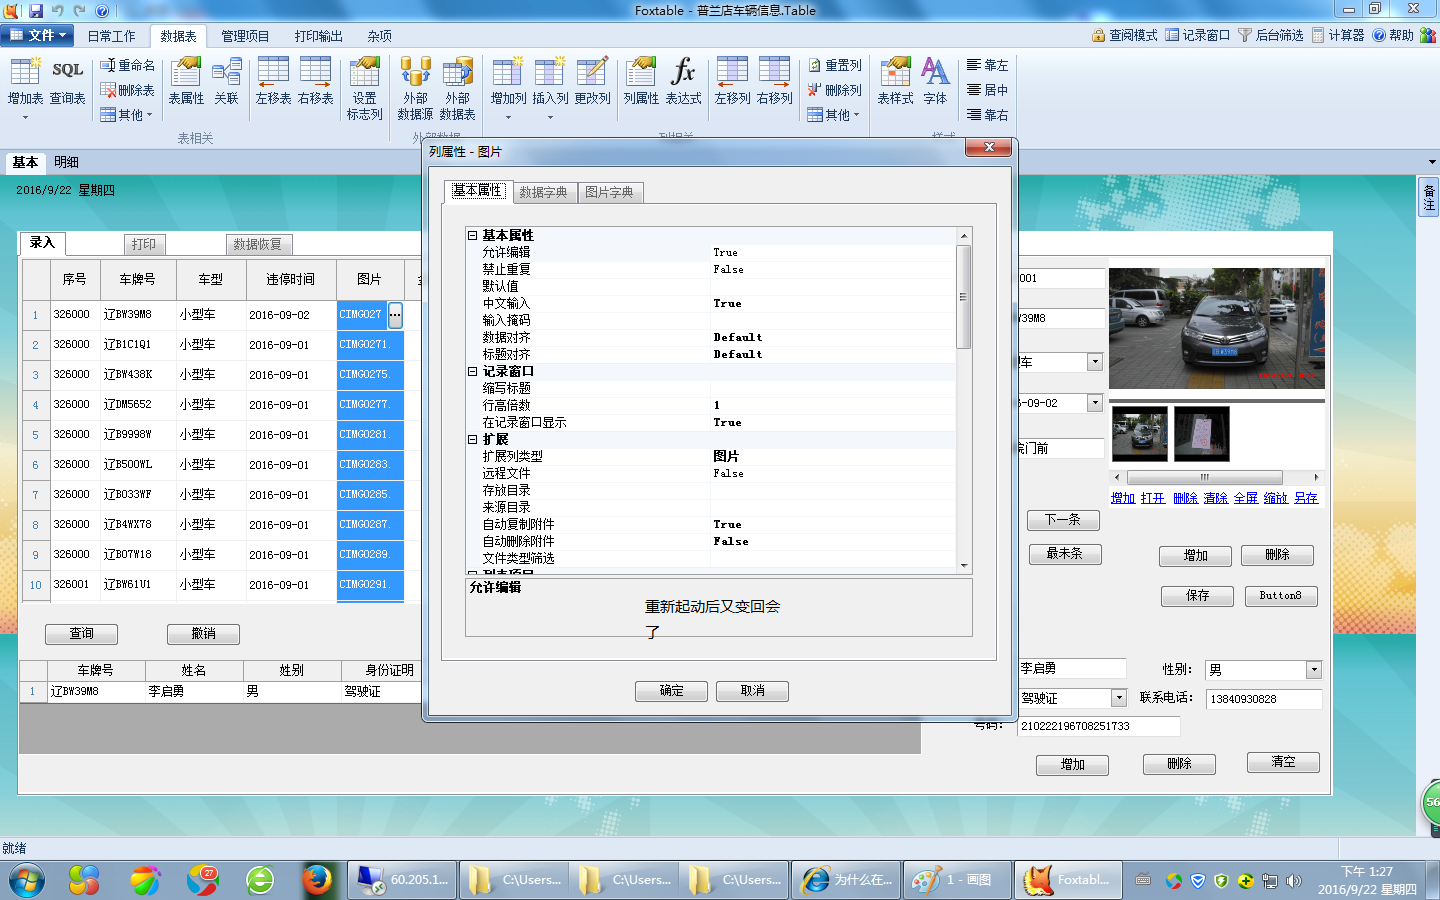The width and height of the screenshot is (1440, 900).
Task: Click the 右移表 icon
Action: [x=315, y=82]
